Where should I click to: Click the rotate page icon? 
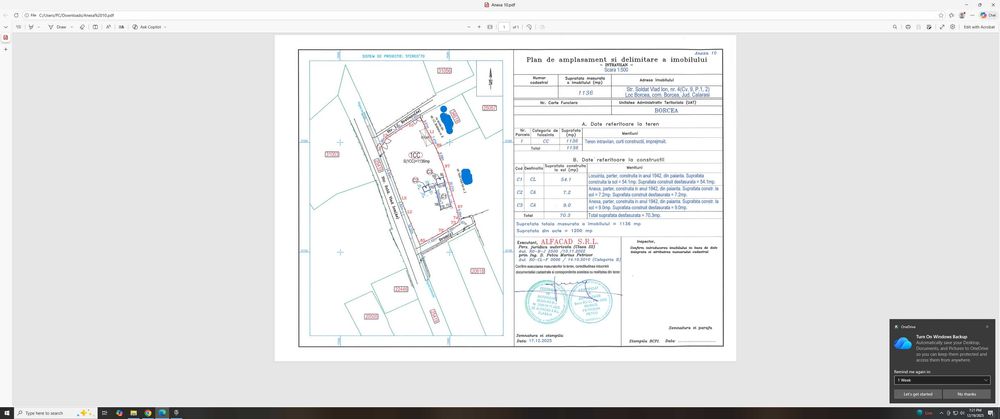coord(529,27)
